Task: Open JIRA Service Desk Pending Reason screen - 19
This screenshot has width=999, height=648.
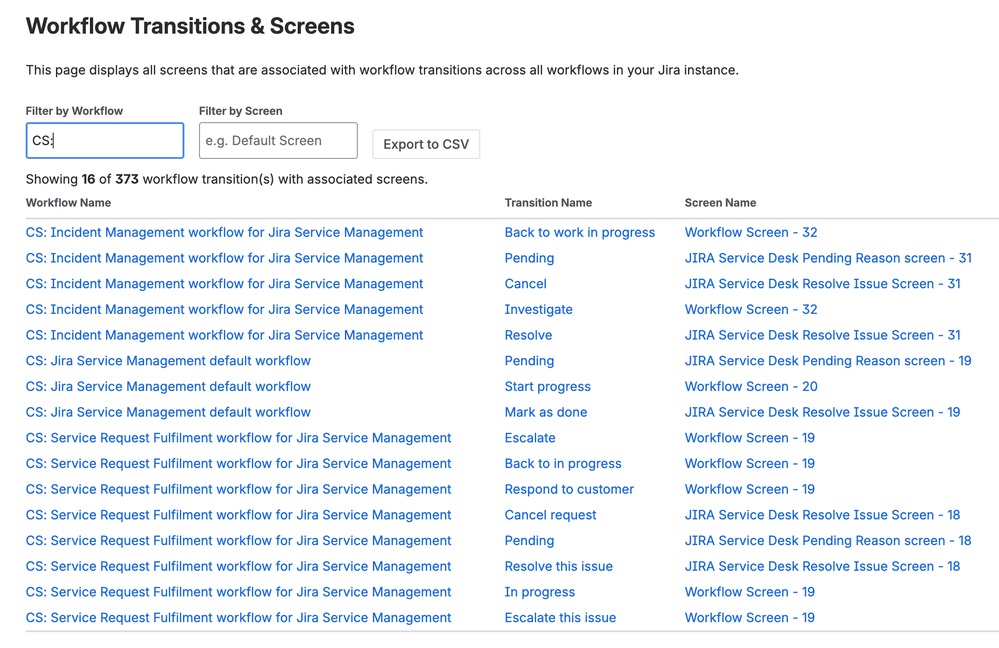Action: click(828, 361)
